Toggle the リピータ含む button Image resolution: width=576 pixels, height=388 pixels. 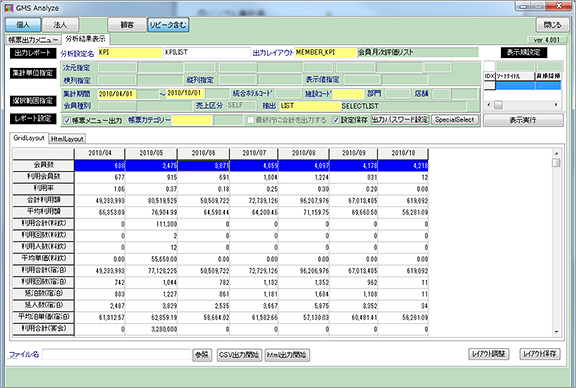click(168, 25)
